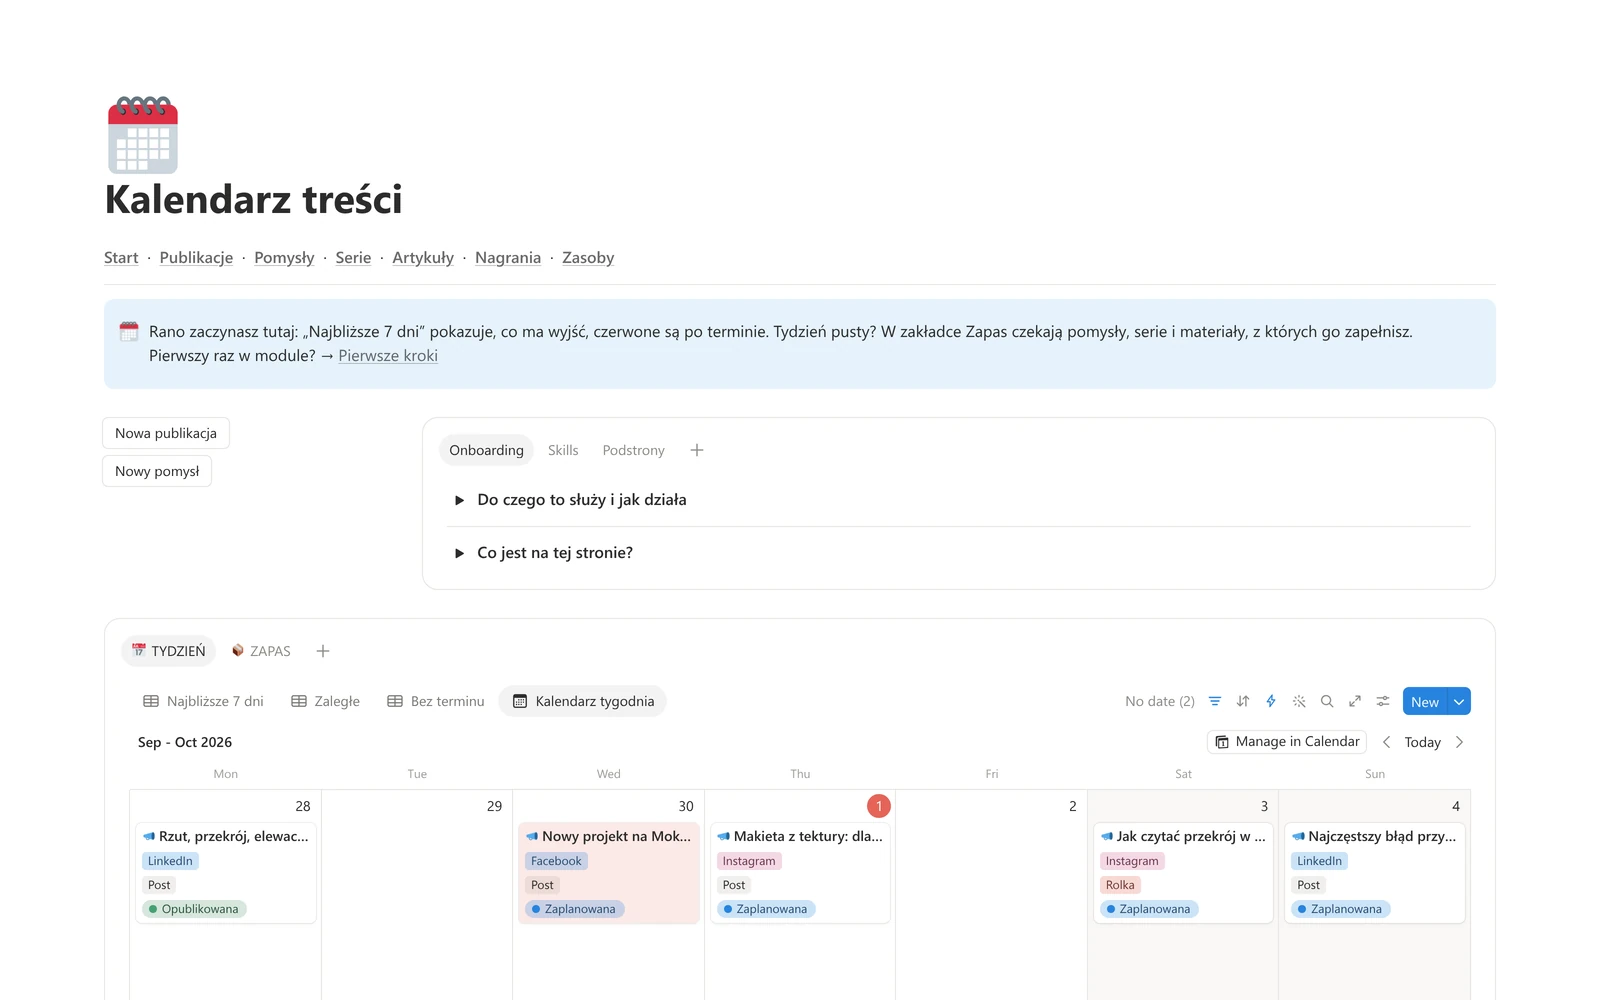
Task: Go to the Serie link
Action: coord(353,257)
